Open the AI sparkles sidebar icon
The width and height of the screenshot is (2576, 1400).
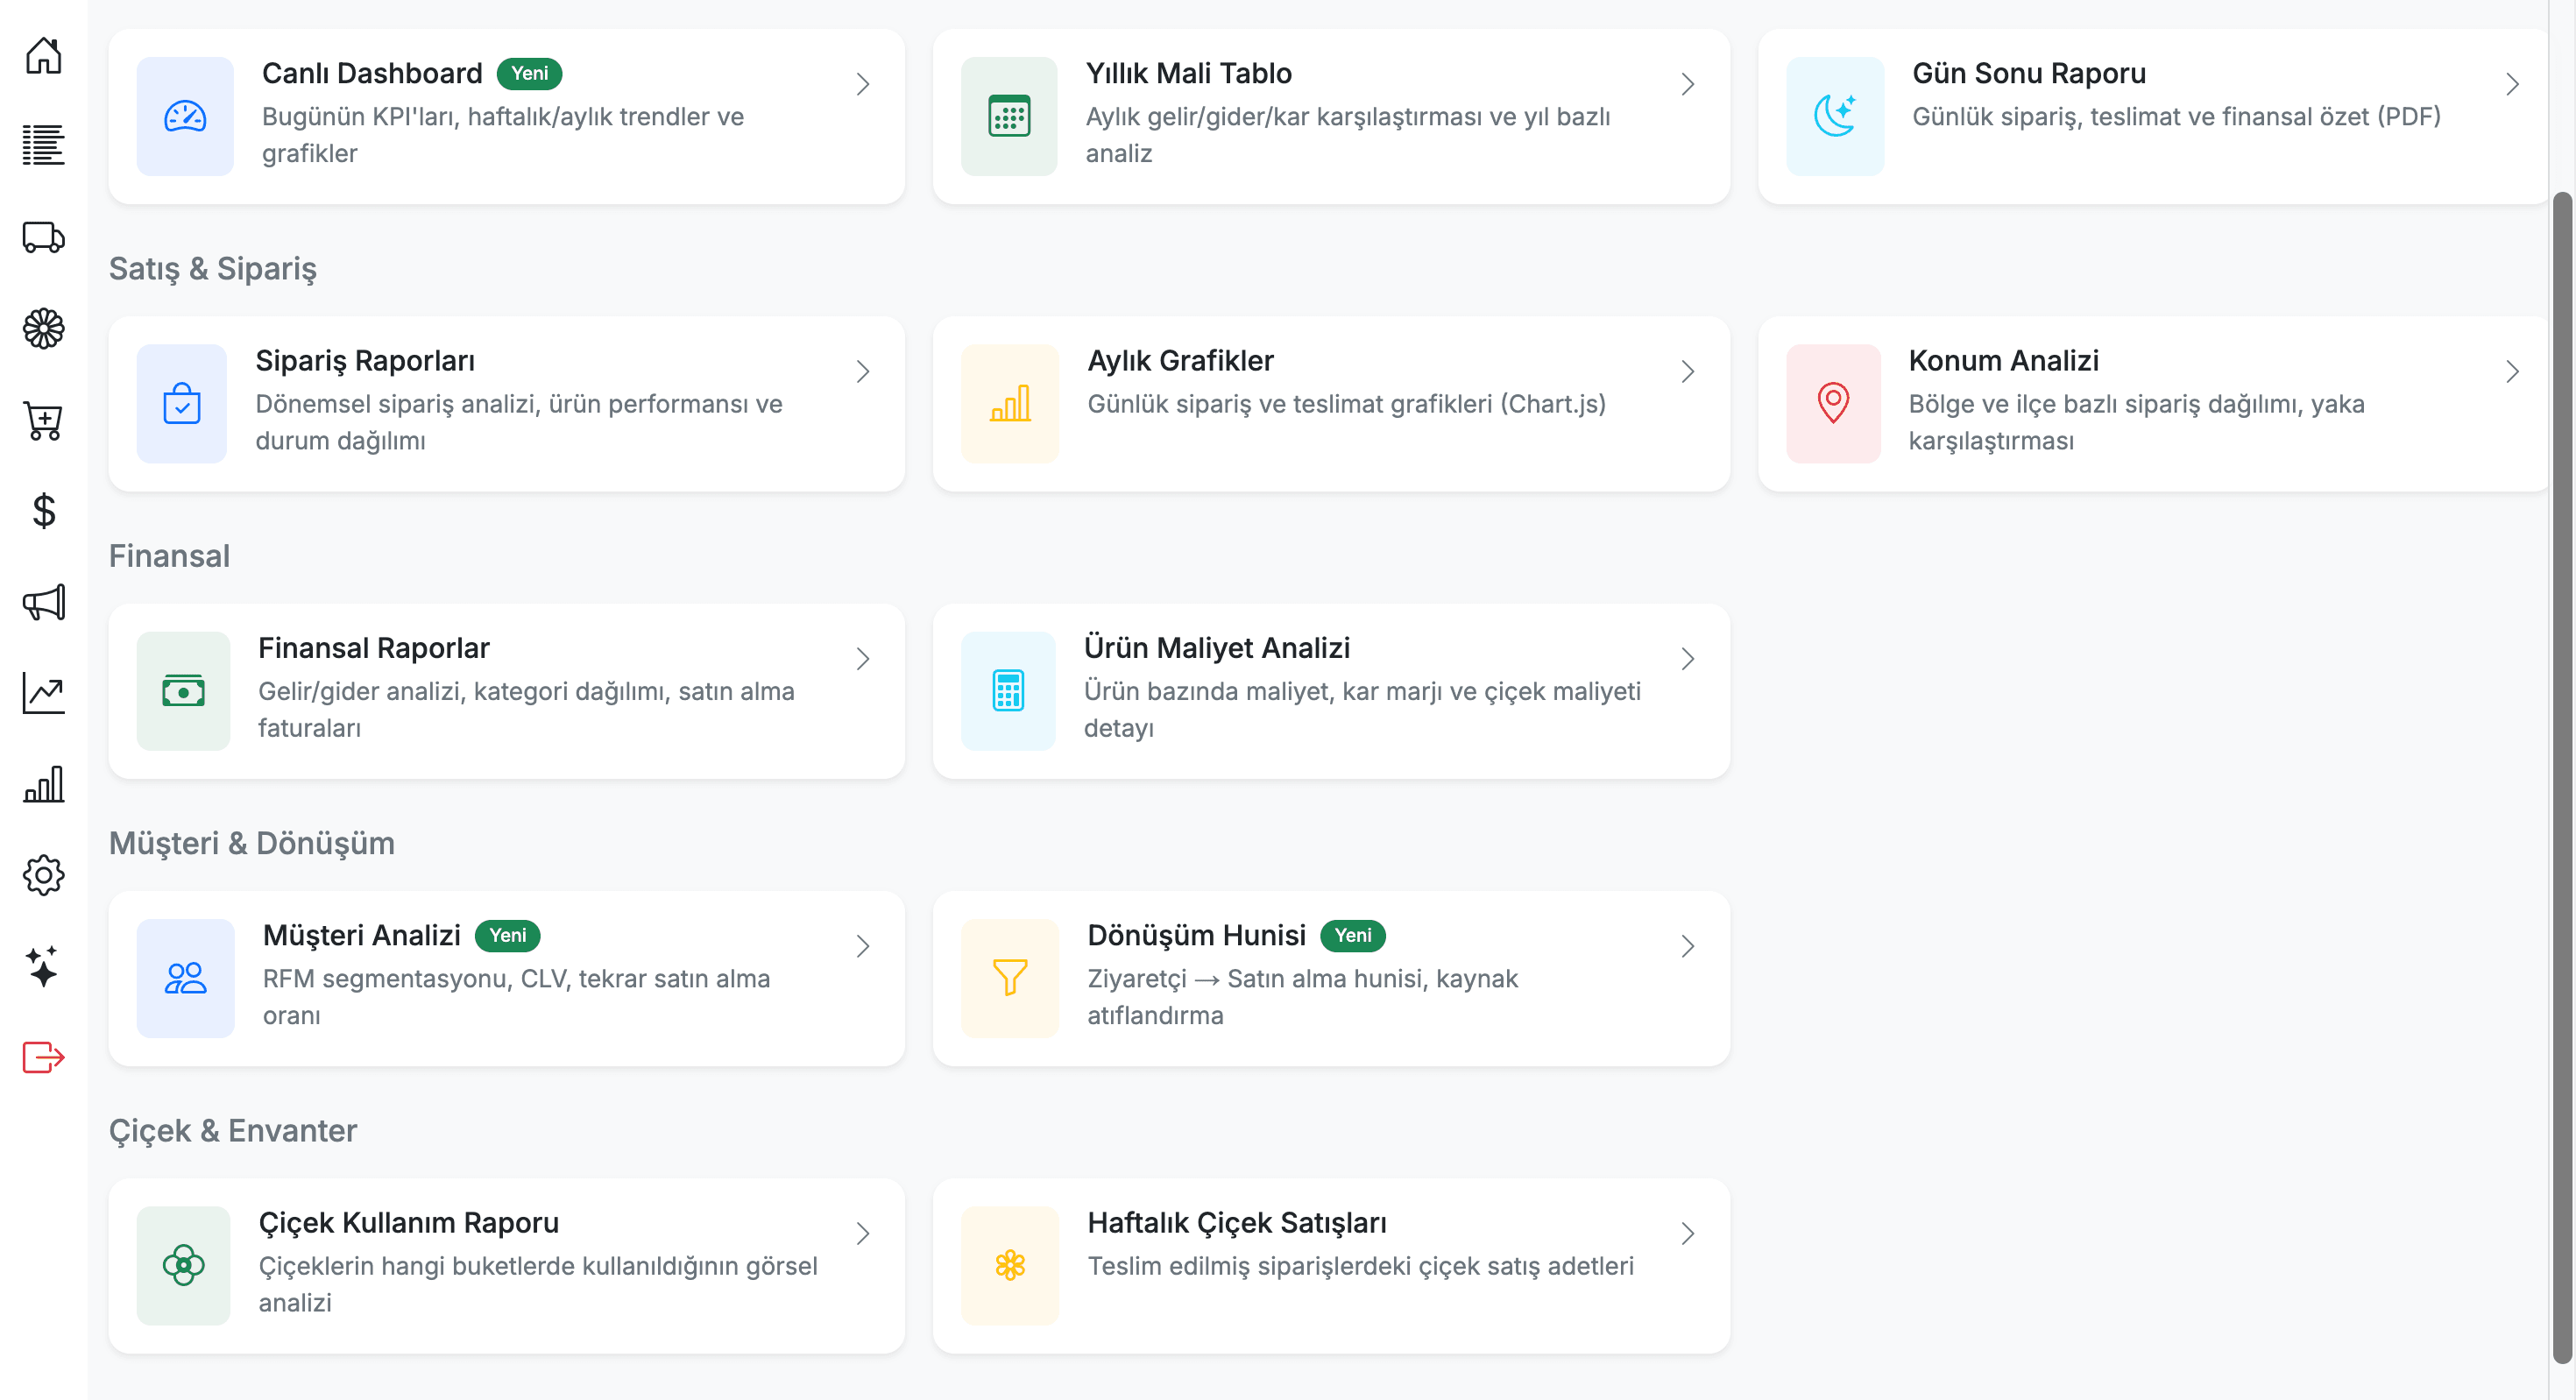[x=43, y=966]
